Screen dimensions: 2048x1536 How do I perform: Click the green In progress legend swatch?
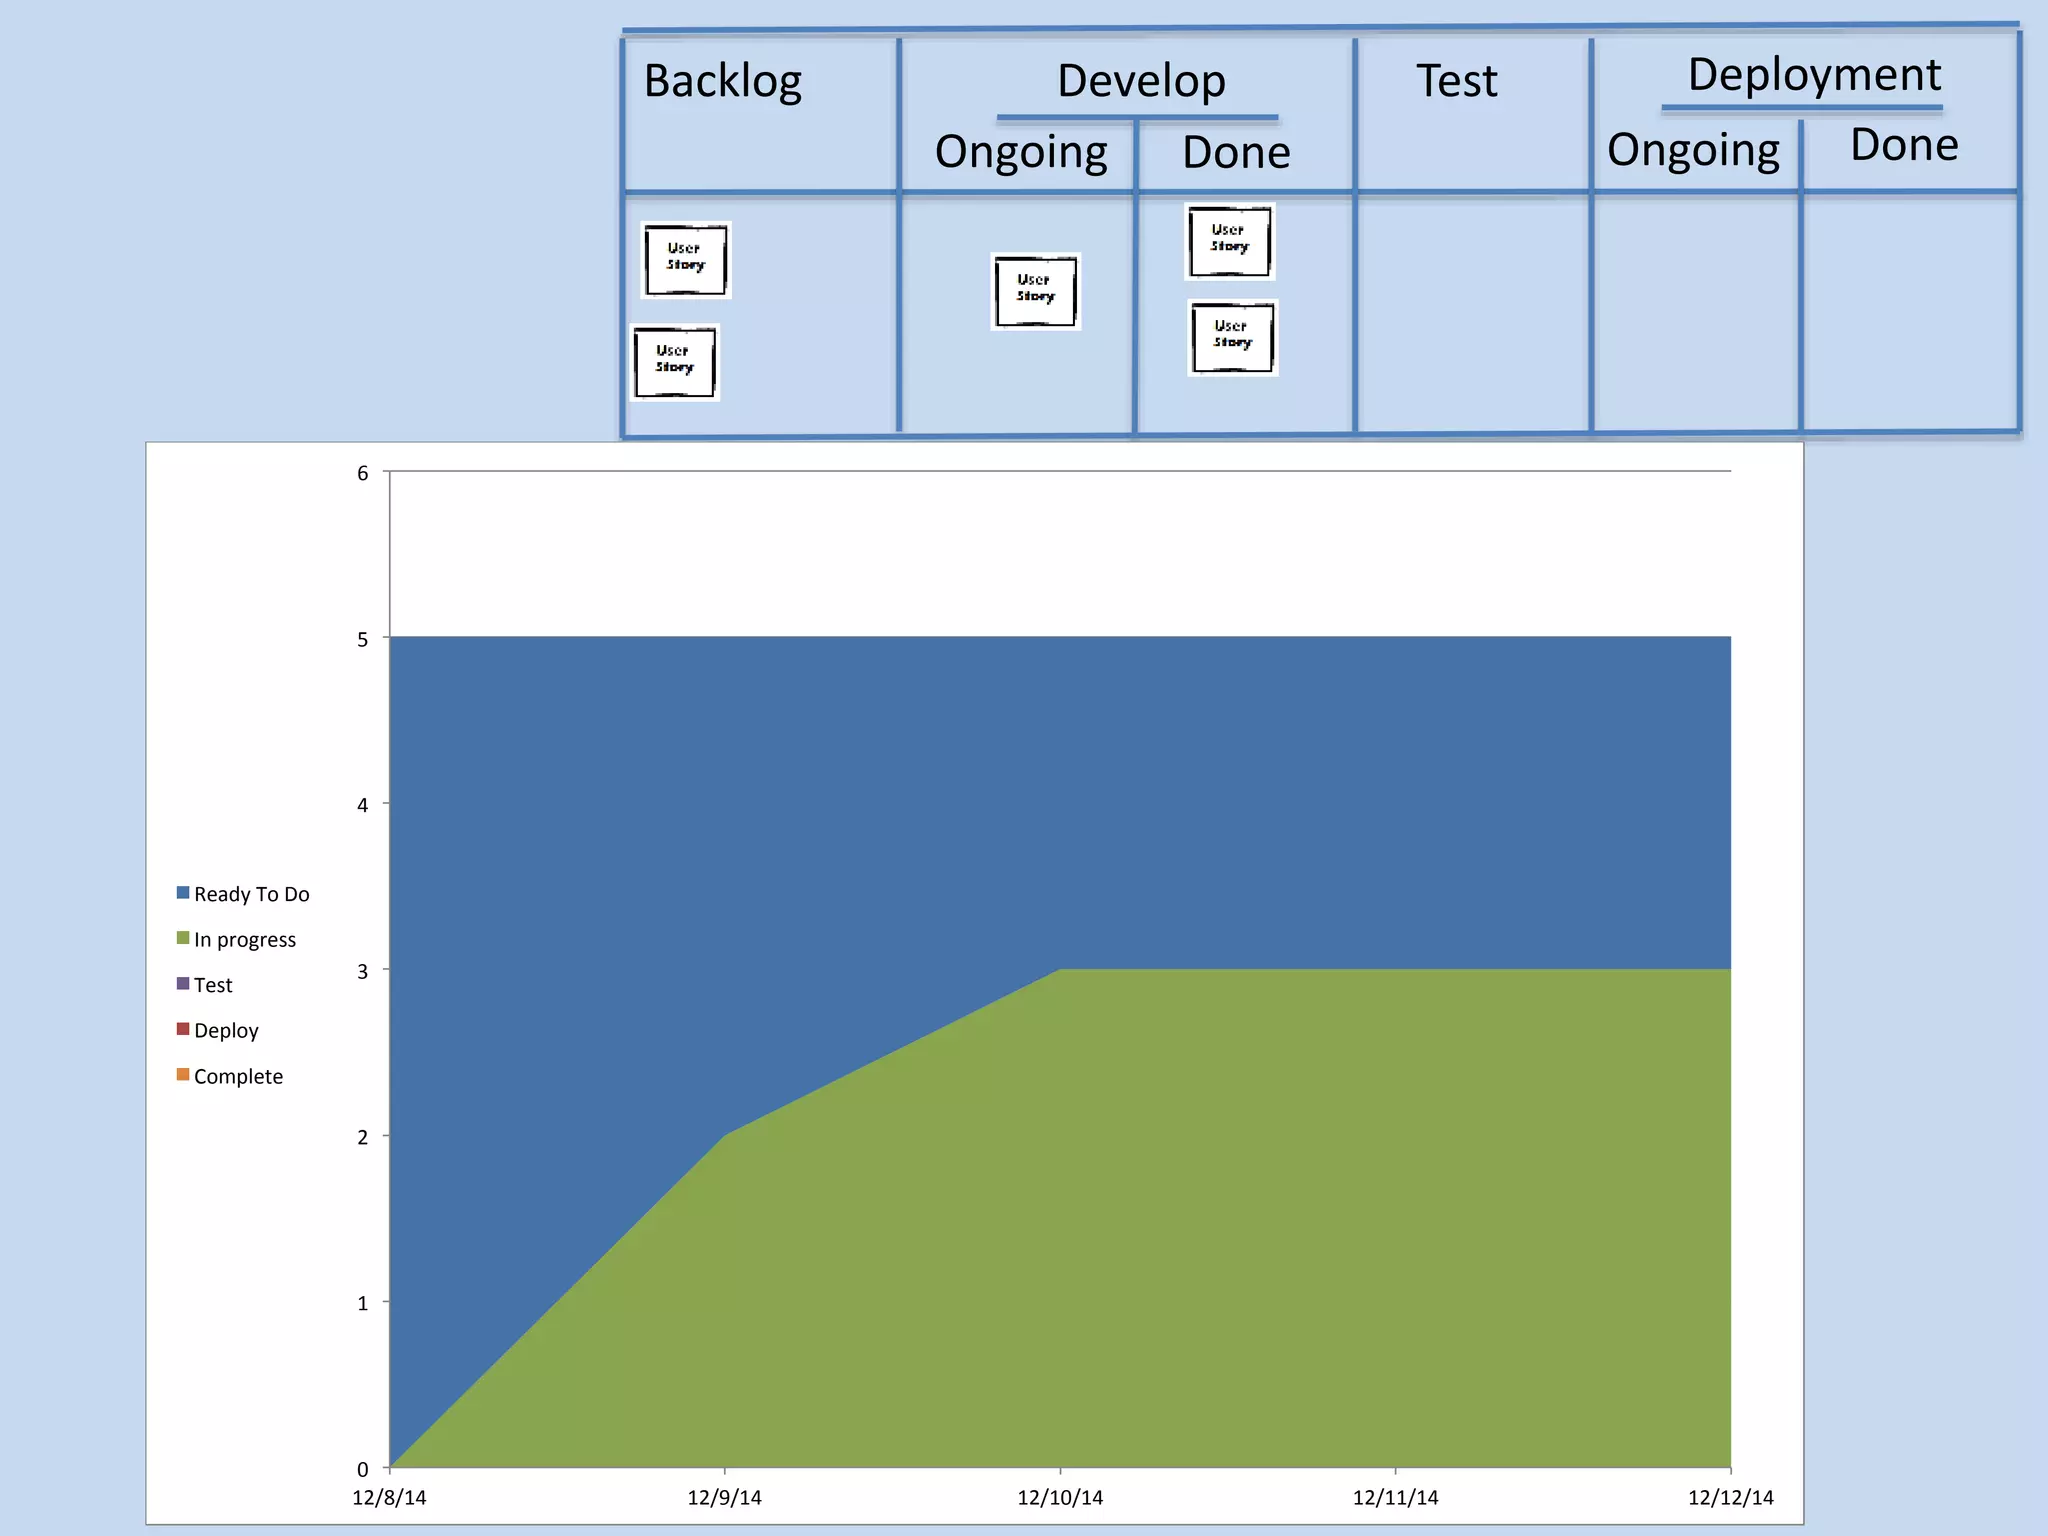(183, 938)
